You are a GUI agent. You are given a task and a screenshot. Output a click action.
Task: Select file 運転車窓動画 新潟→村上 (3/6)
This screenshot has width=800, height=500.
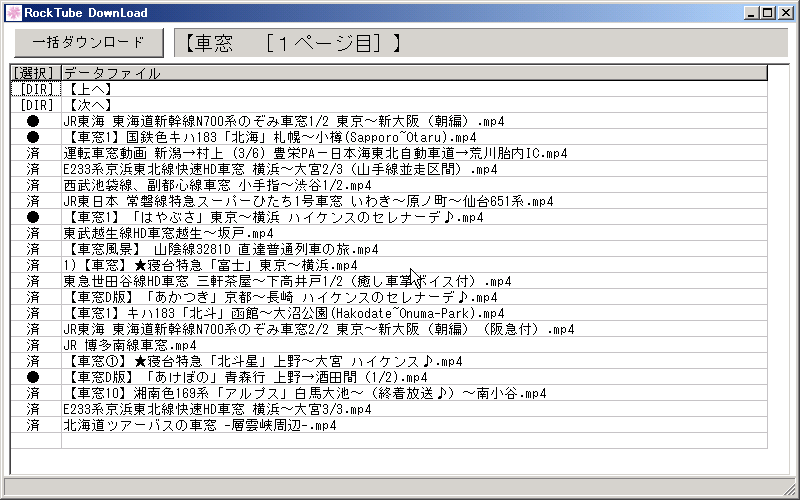tap(414, 153)
